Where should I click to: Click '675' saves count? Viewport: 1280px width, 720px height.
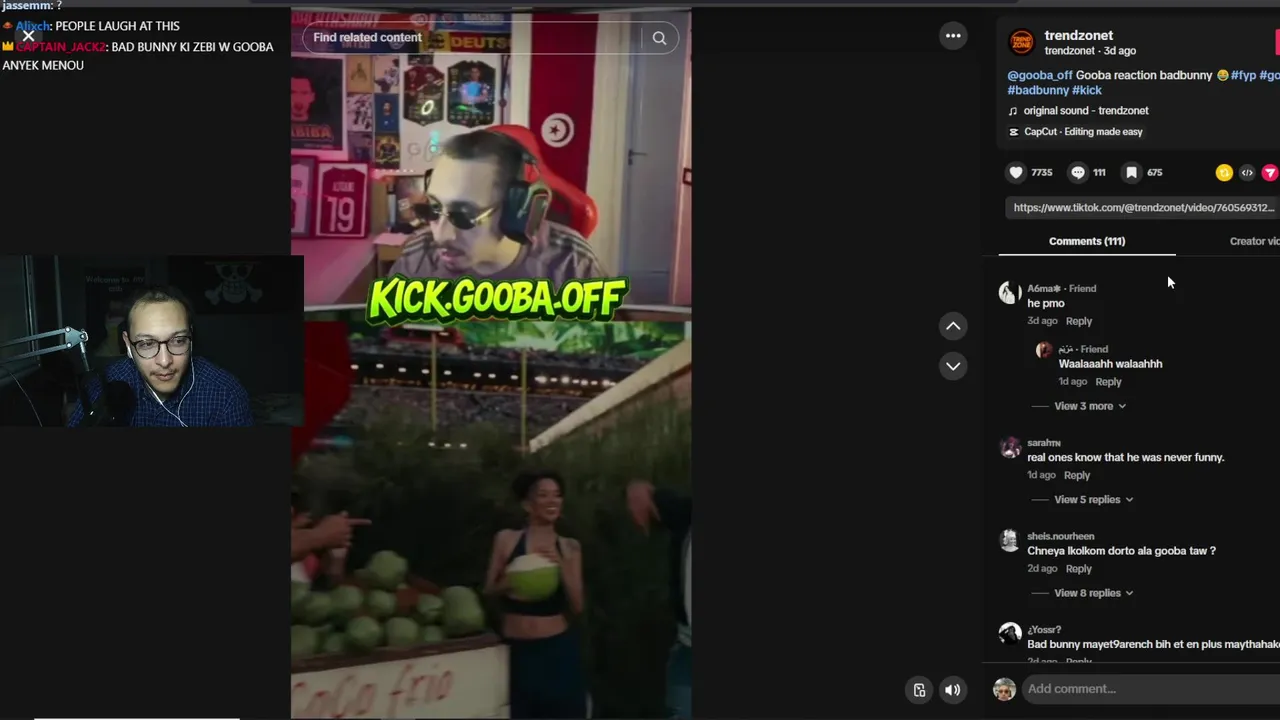1155,173
